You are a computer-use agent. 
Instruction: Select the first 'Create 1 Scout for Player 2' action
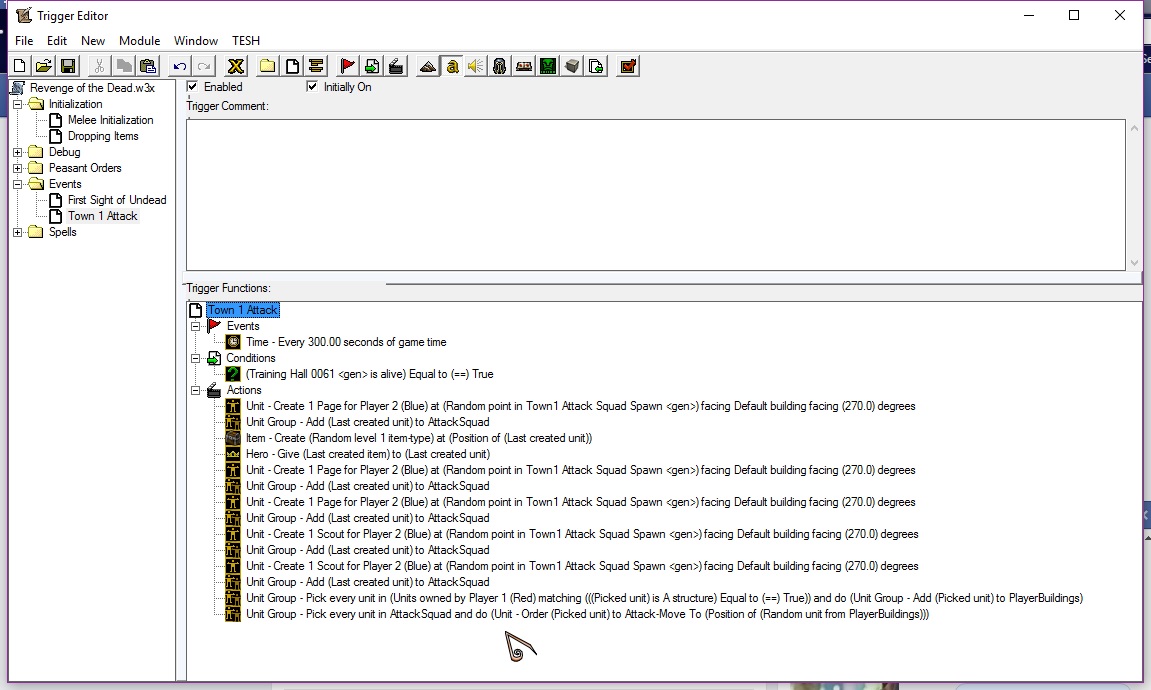click(582, 534)
